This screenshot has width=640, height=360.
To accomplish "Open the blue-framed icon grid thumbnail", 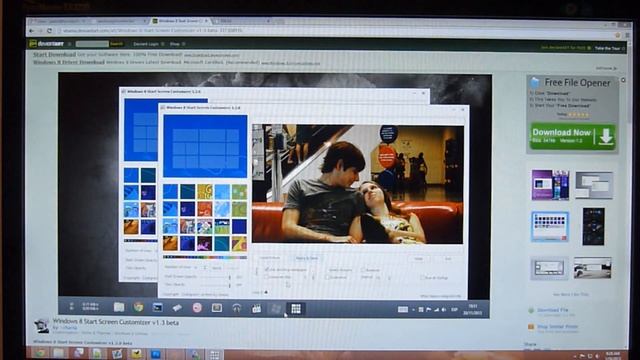I will pos(550,227).
